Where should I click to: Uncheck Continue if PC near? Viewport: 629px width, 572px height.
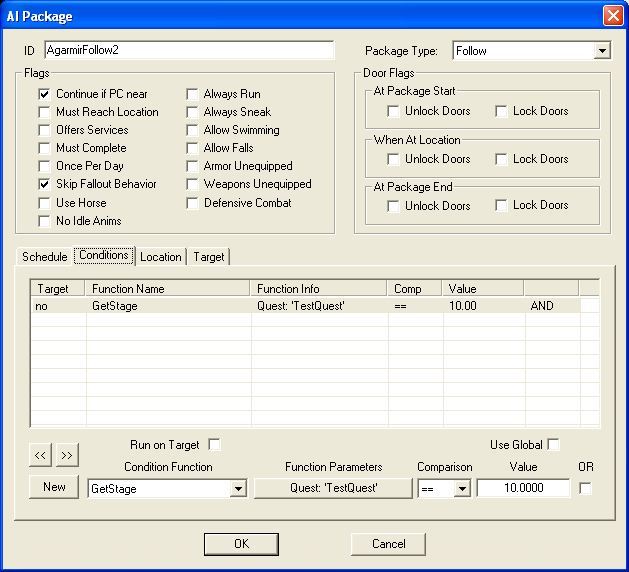44,94
